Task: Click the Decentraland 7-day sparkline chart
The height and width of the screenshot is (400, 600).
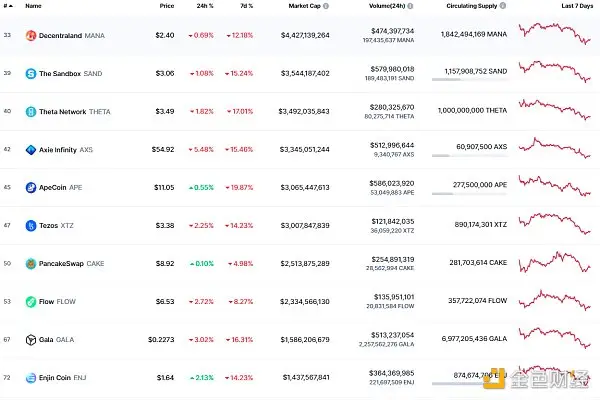Action: click(x=555, y=35)
